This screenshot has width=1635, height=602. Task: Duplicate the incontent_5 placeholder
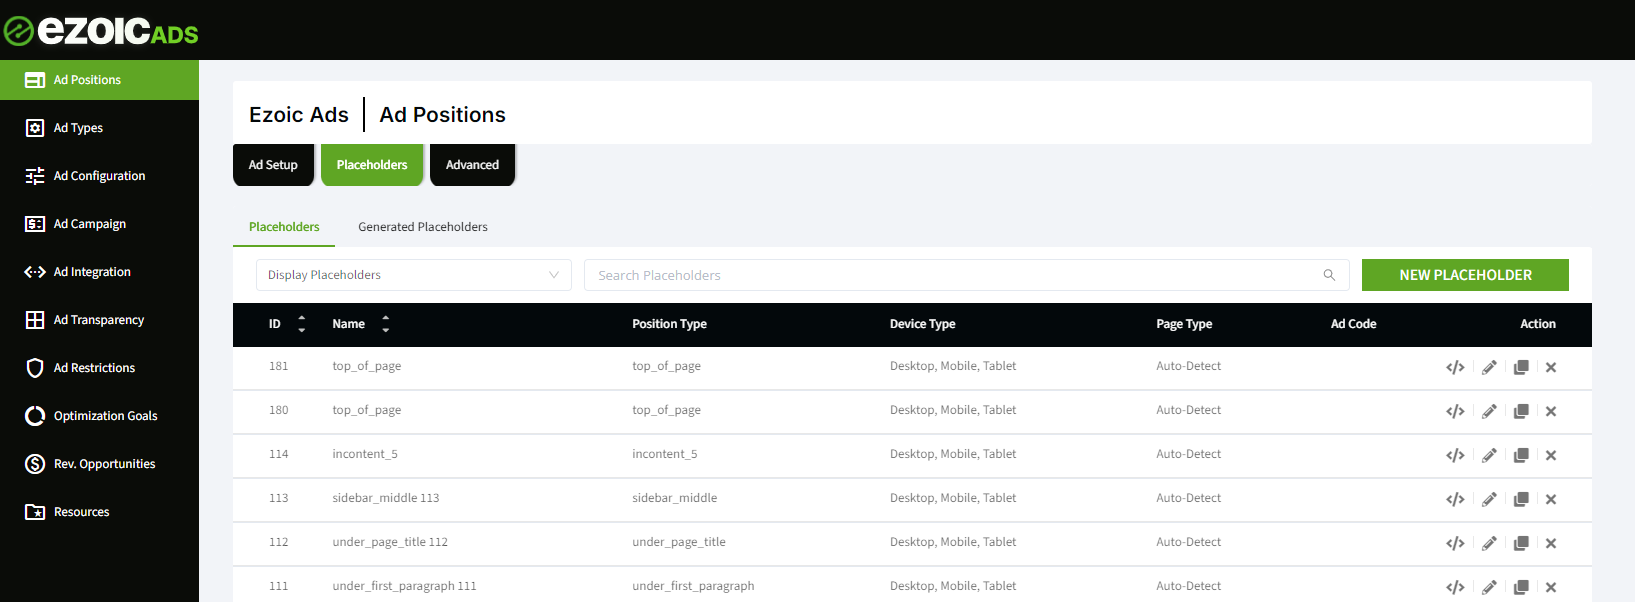[x=1521, y=455]
